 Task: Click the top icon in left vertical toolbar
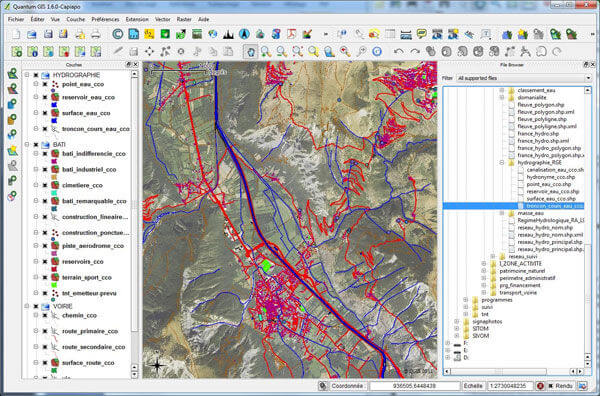pos(13,73)
